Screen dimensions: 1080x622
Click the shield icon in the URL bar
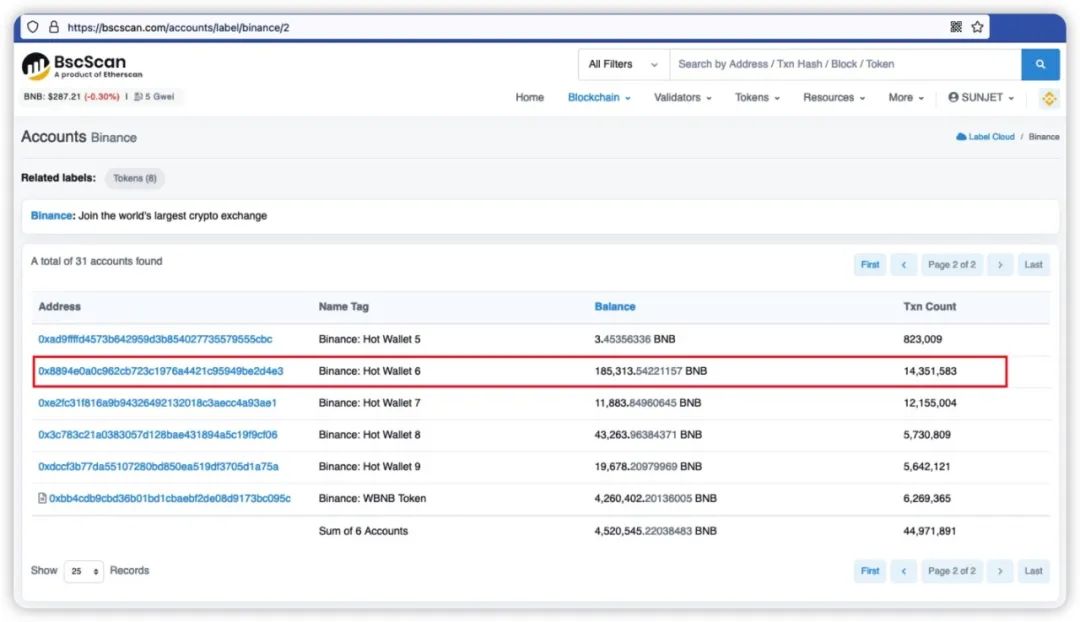(33, 27)
